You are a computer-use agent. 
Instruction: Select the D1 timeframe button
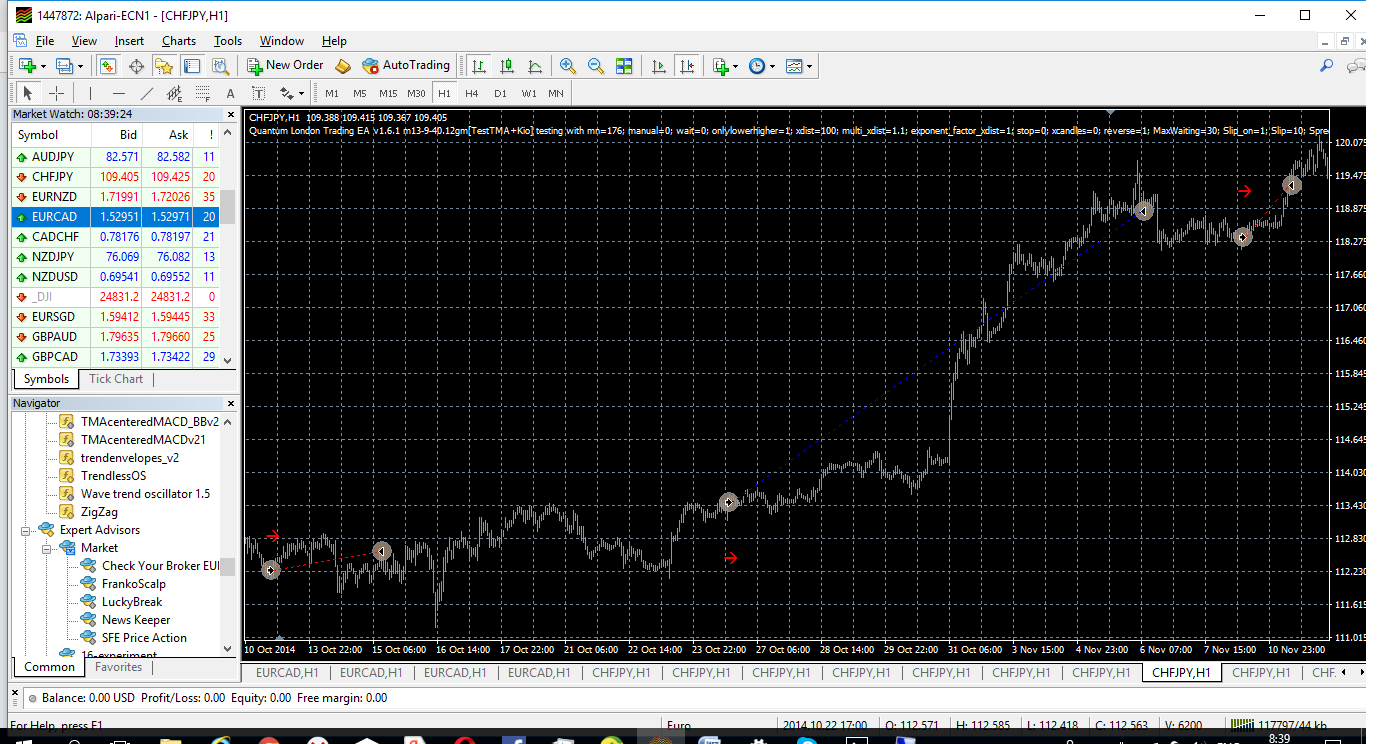click(500, 93)
